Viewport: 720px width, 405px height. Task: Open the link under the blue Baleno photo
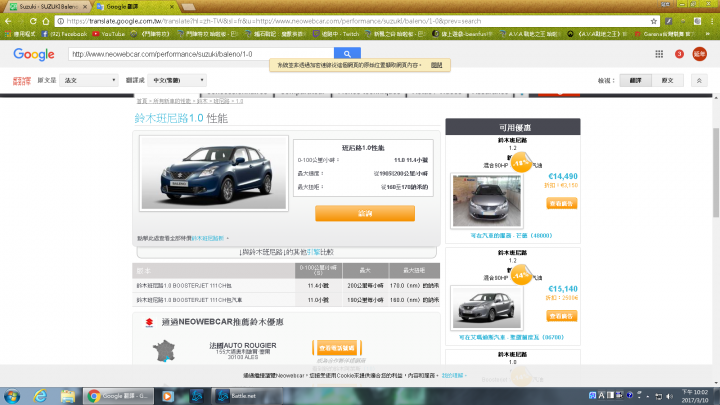(x=208, y=238)
